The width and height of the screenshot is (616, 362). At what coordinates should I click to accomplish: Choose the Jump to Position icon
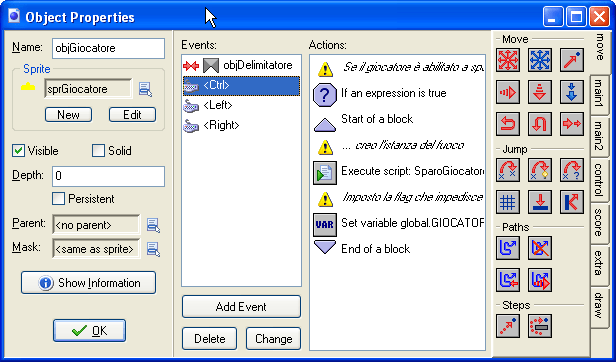[x=508, y=170]
